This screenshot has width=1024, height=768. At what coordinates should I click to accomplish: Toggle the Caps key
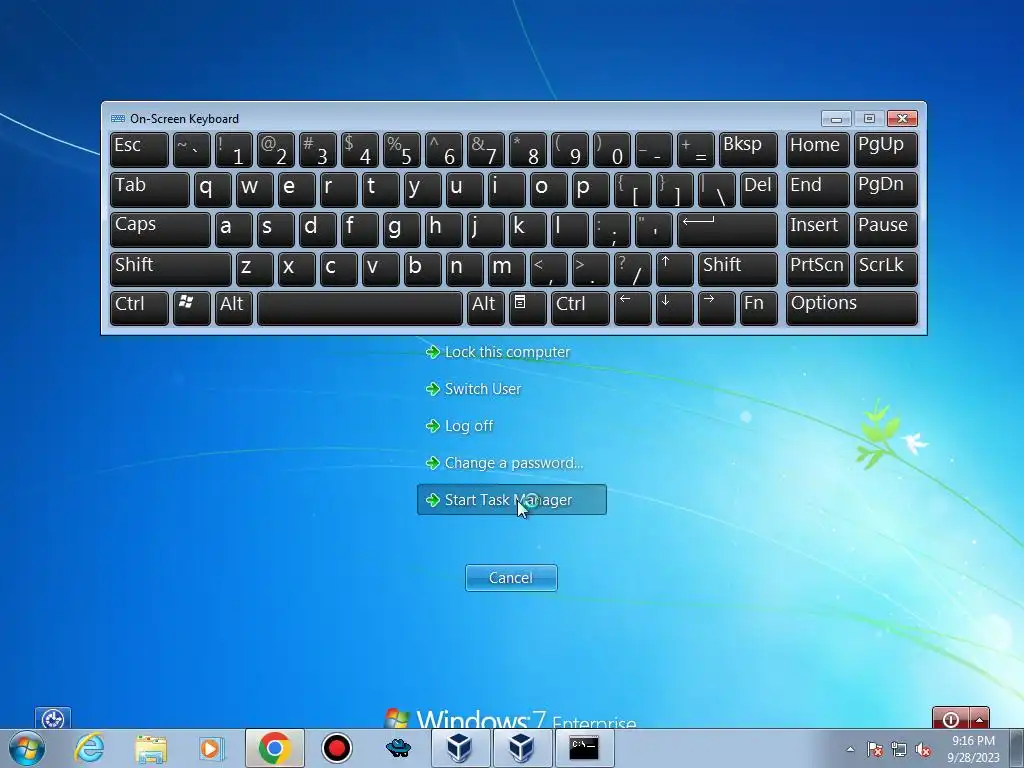[x=160, y=229]
